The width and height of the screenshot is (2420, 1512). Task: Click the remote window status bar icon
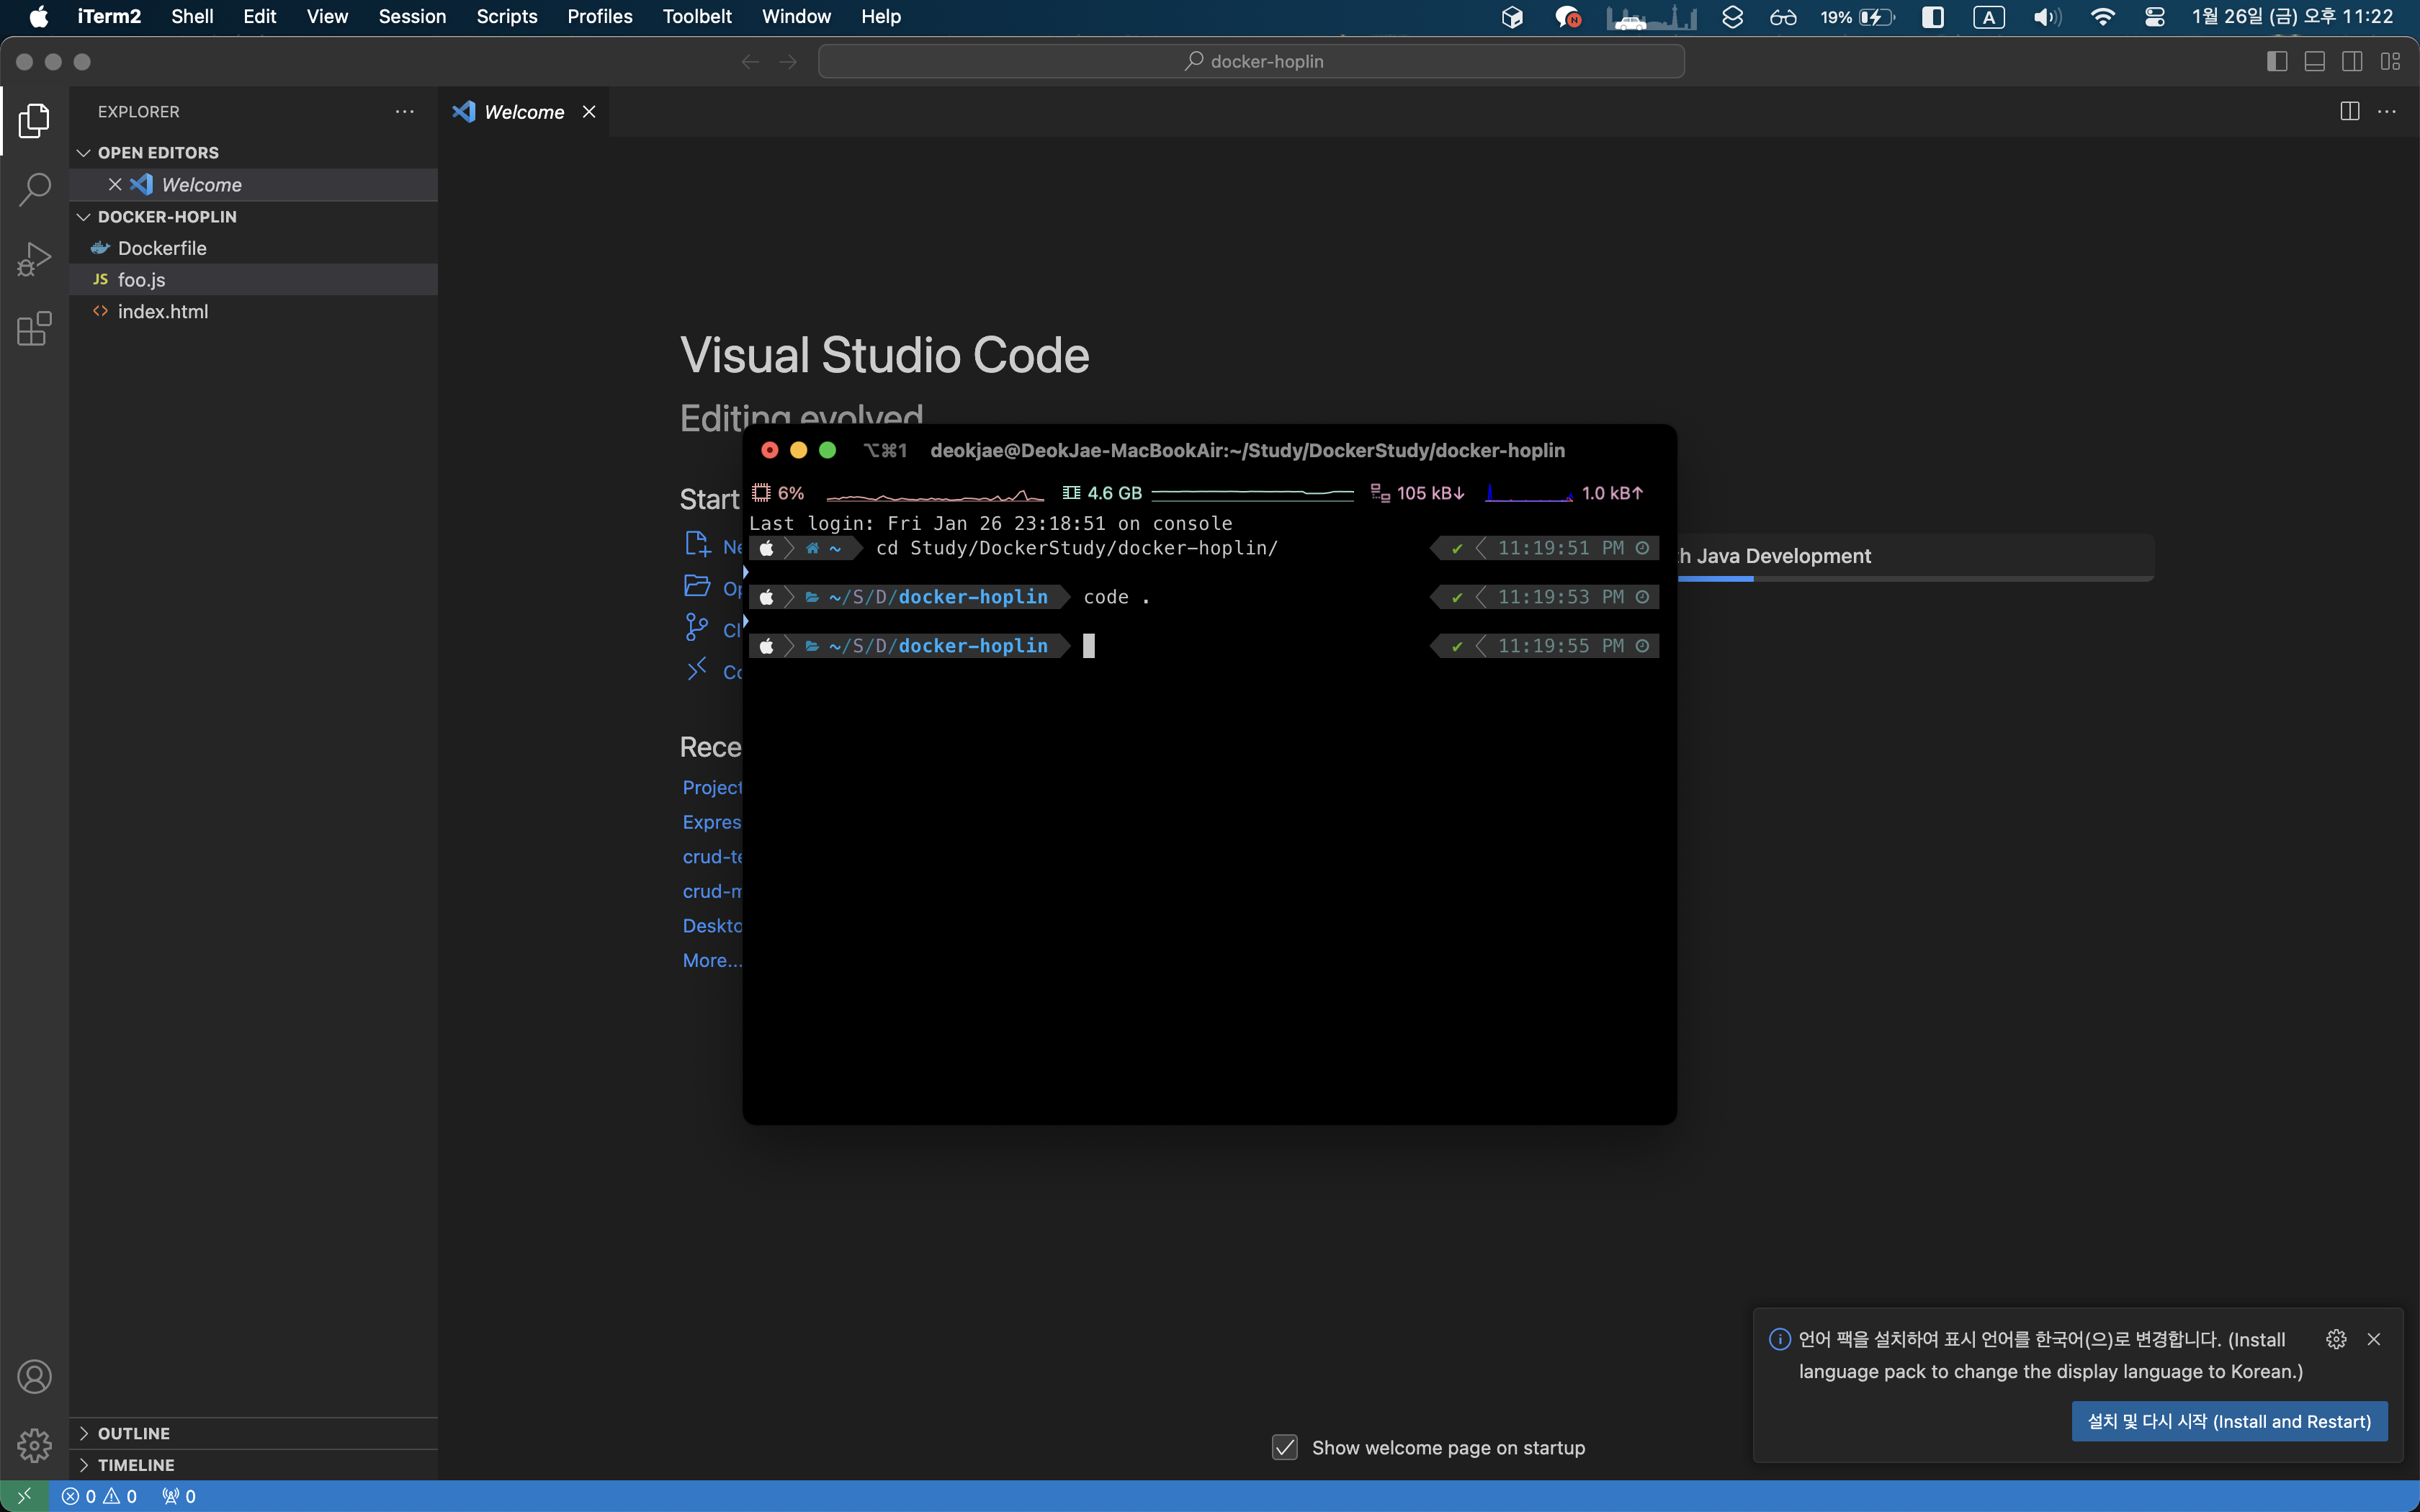(24, 1496)
